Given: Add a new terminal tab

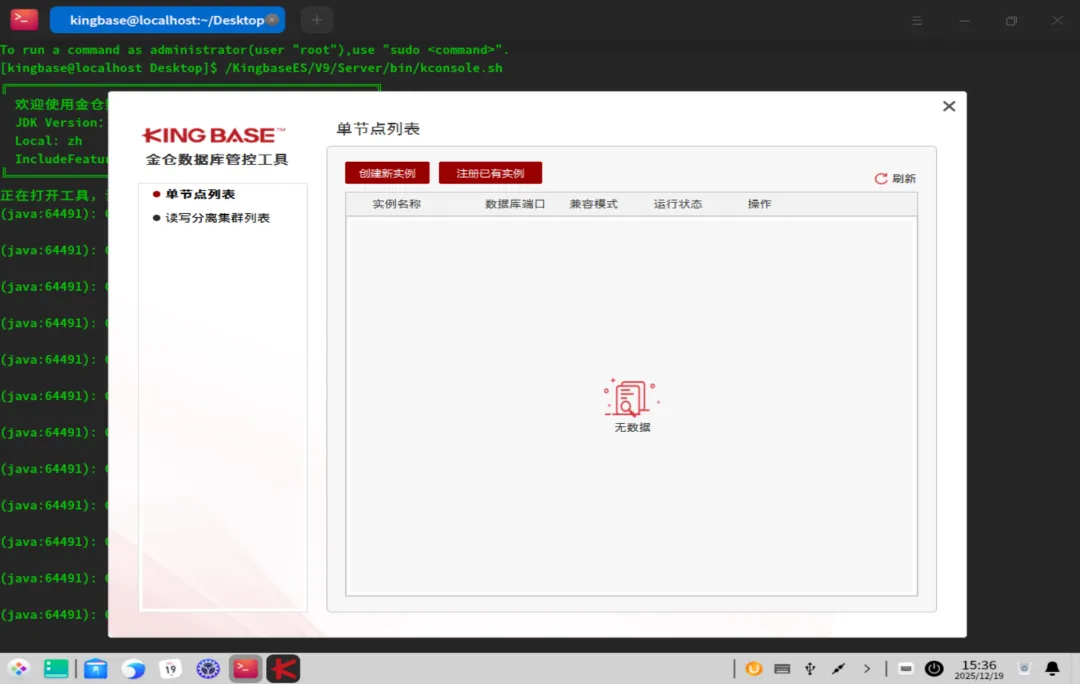Looking at the screenshot, I should 317,20.
